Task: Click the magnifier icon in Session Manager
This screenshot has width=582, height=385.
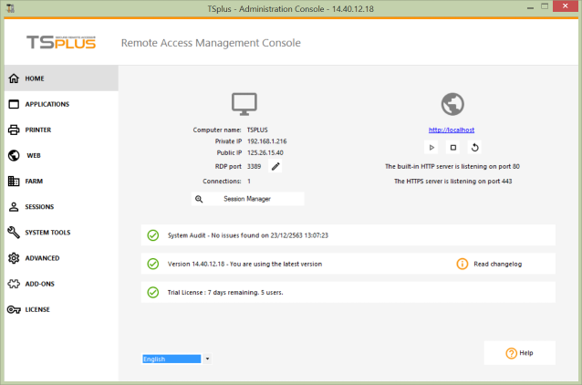Action: coord(199,199)
